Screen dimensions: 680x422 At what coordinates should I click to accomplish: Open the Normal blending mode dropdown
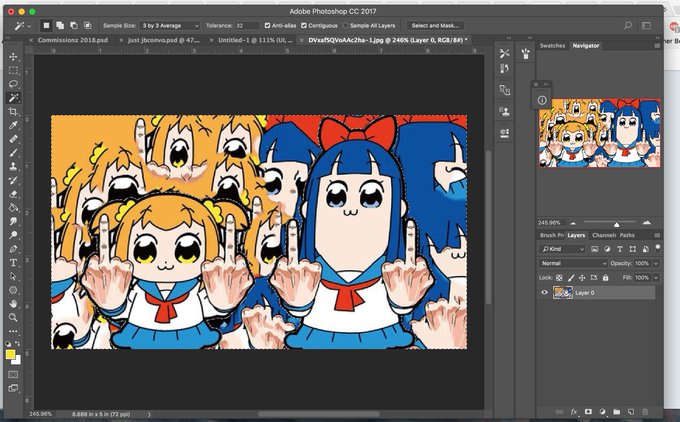[573, 263]
